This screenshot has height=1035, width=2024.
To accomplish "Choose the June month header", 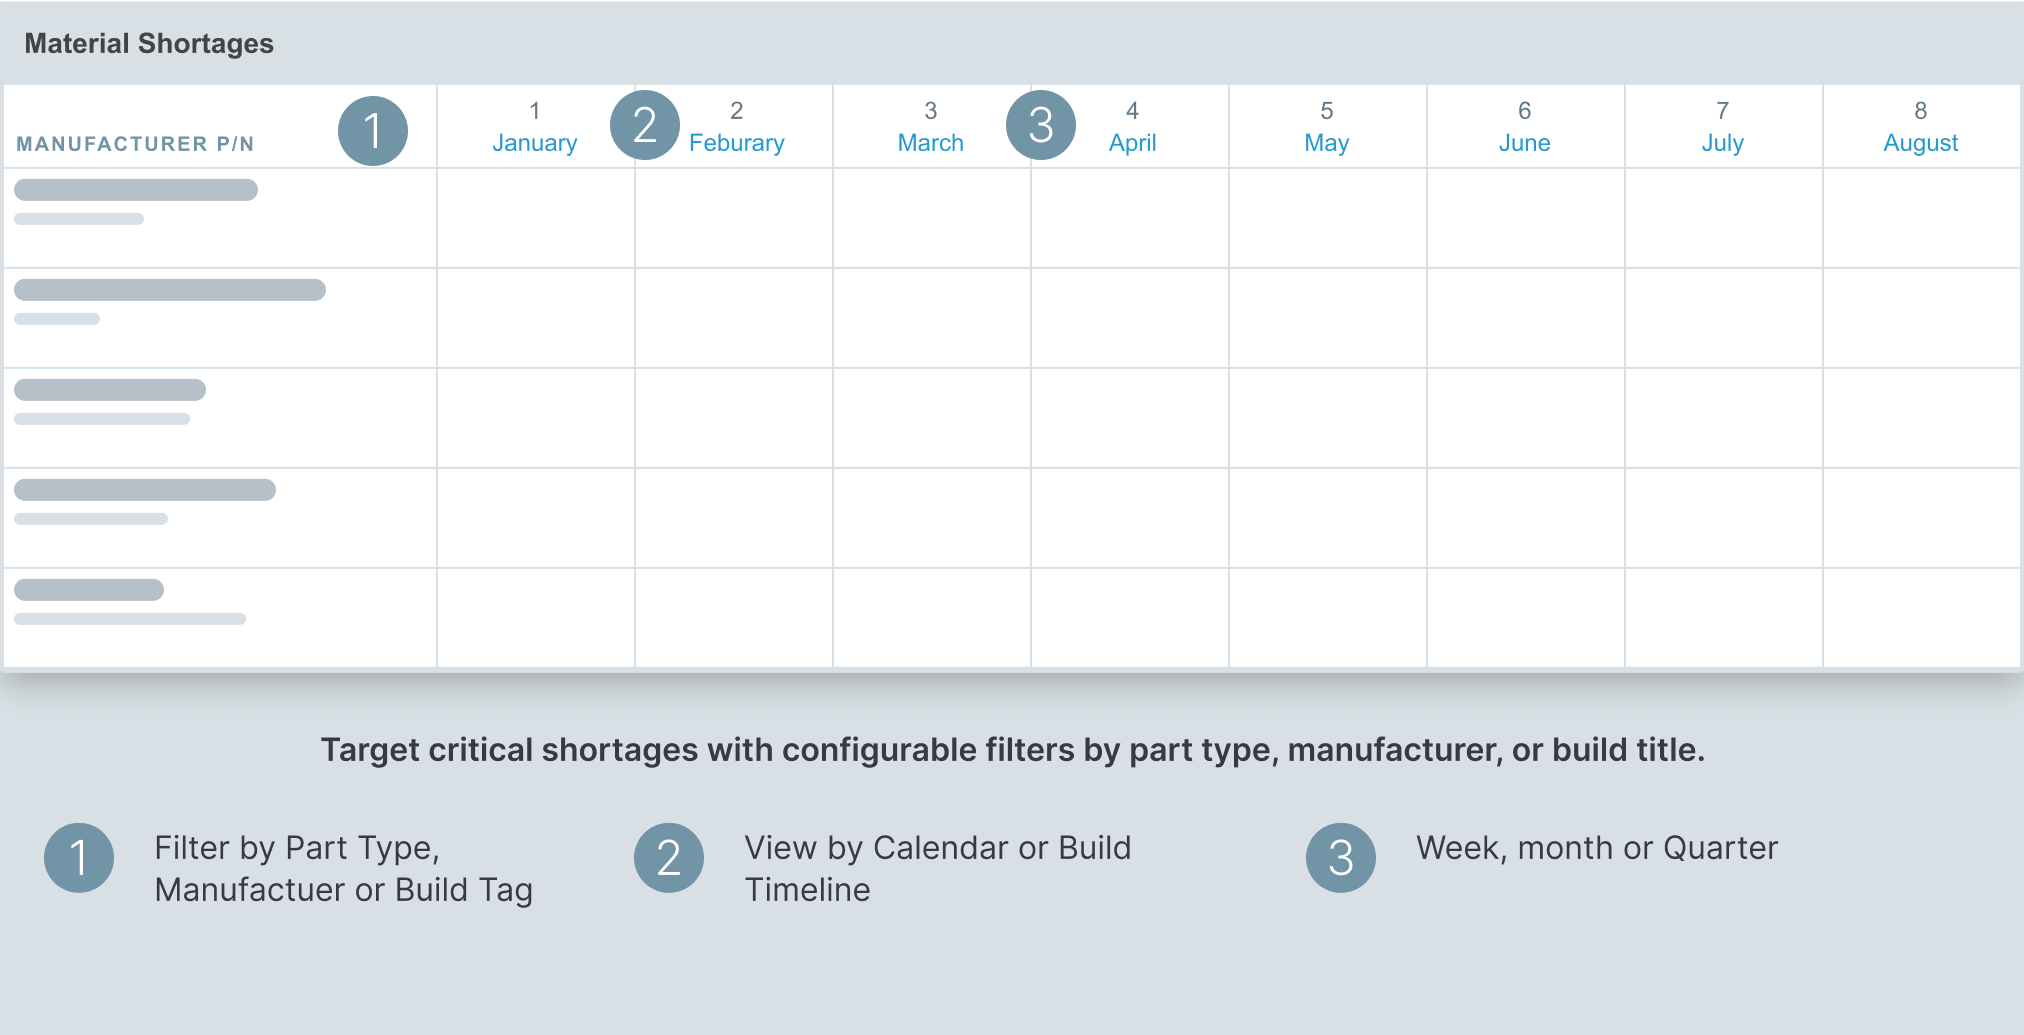I will 1525,127.
